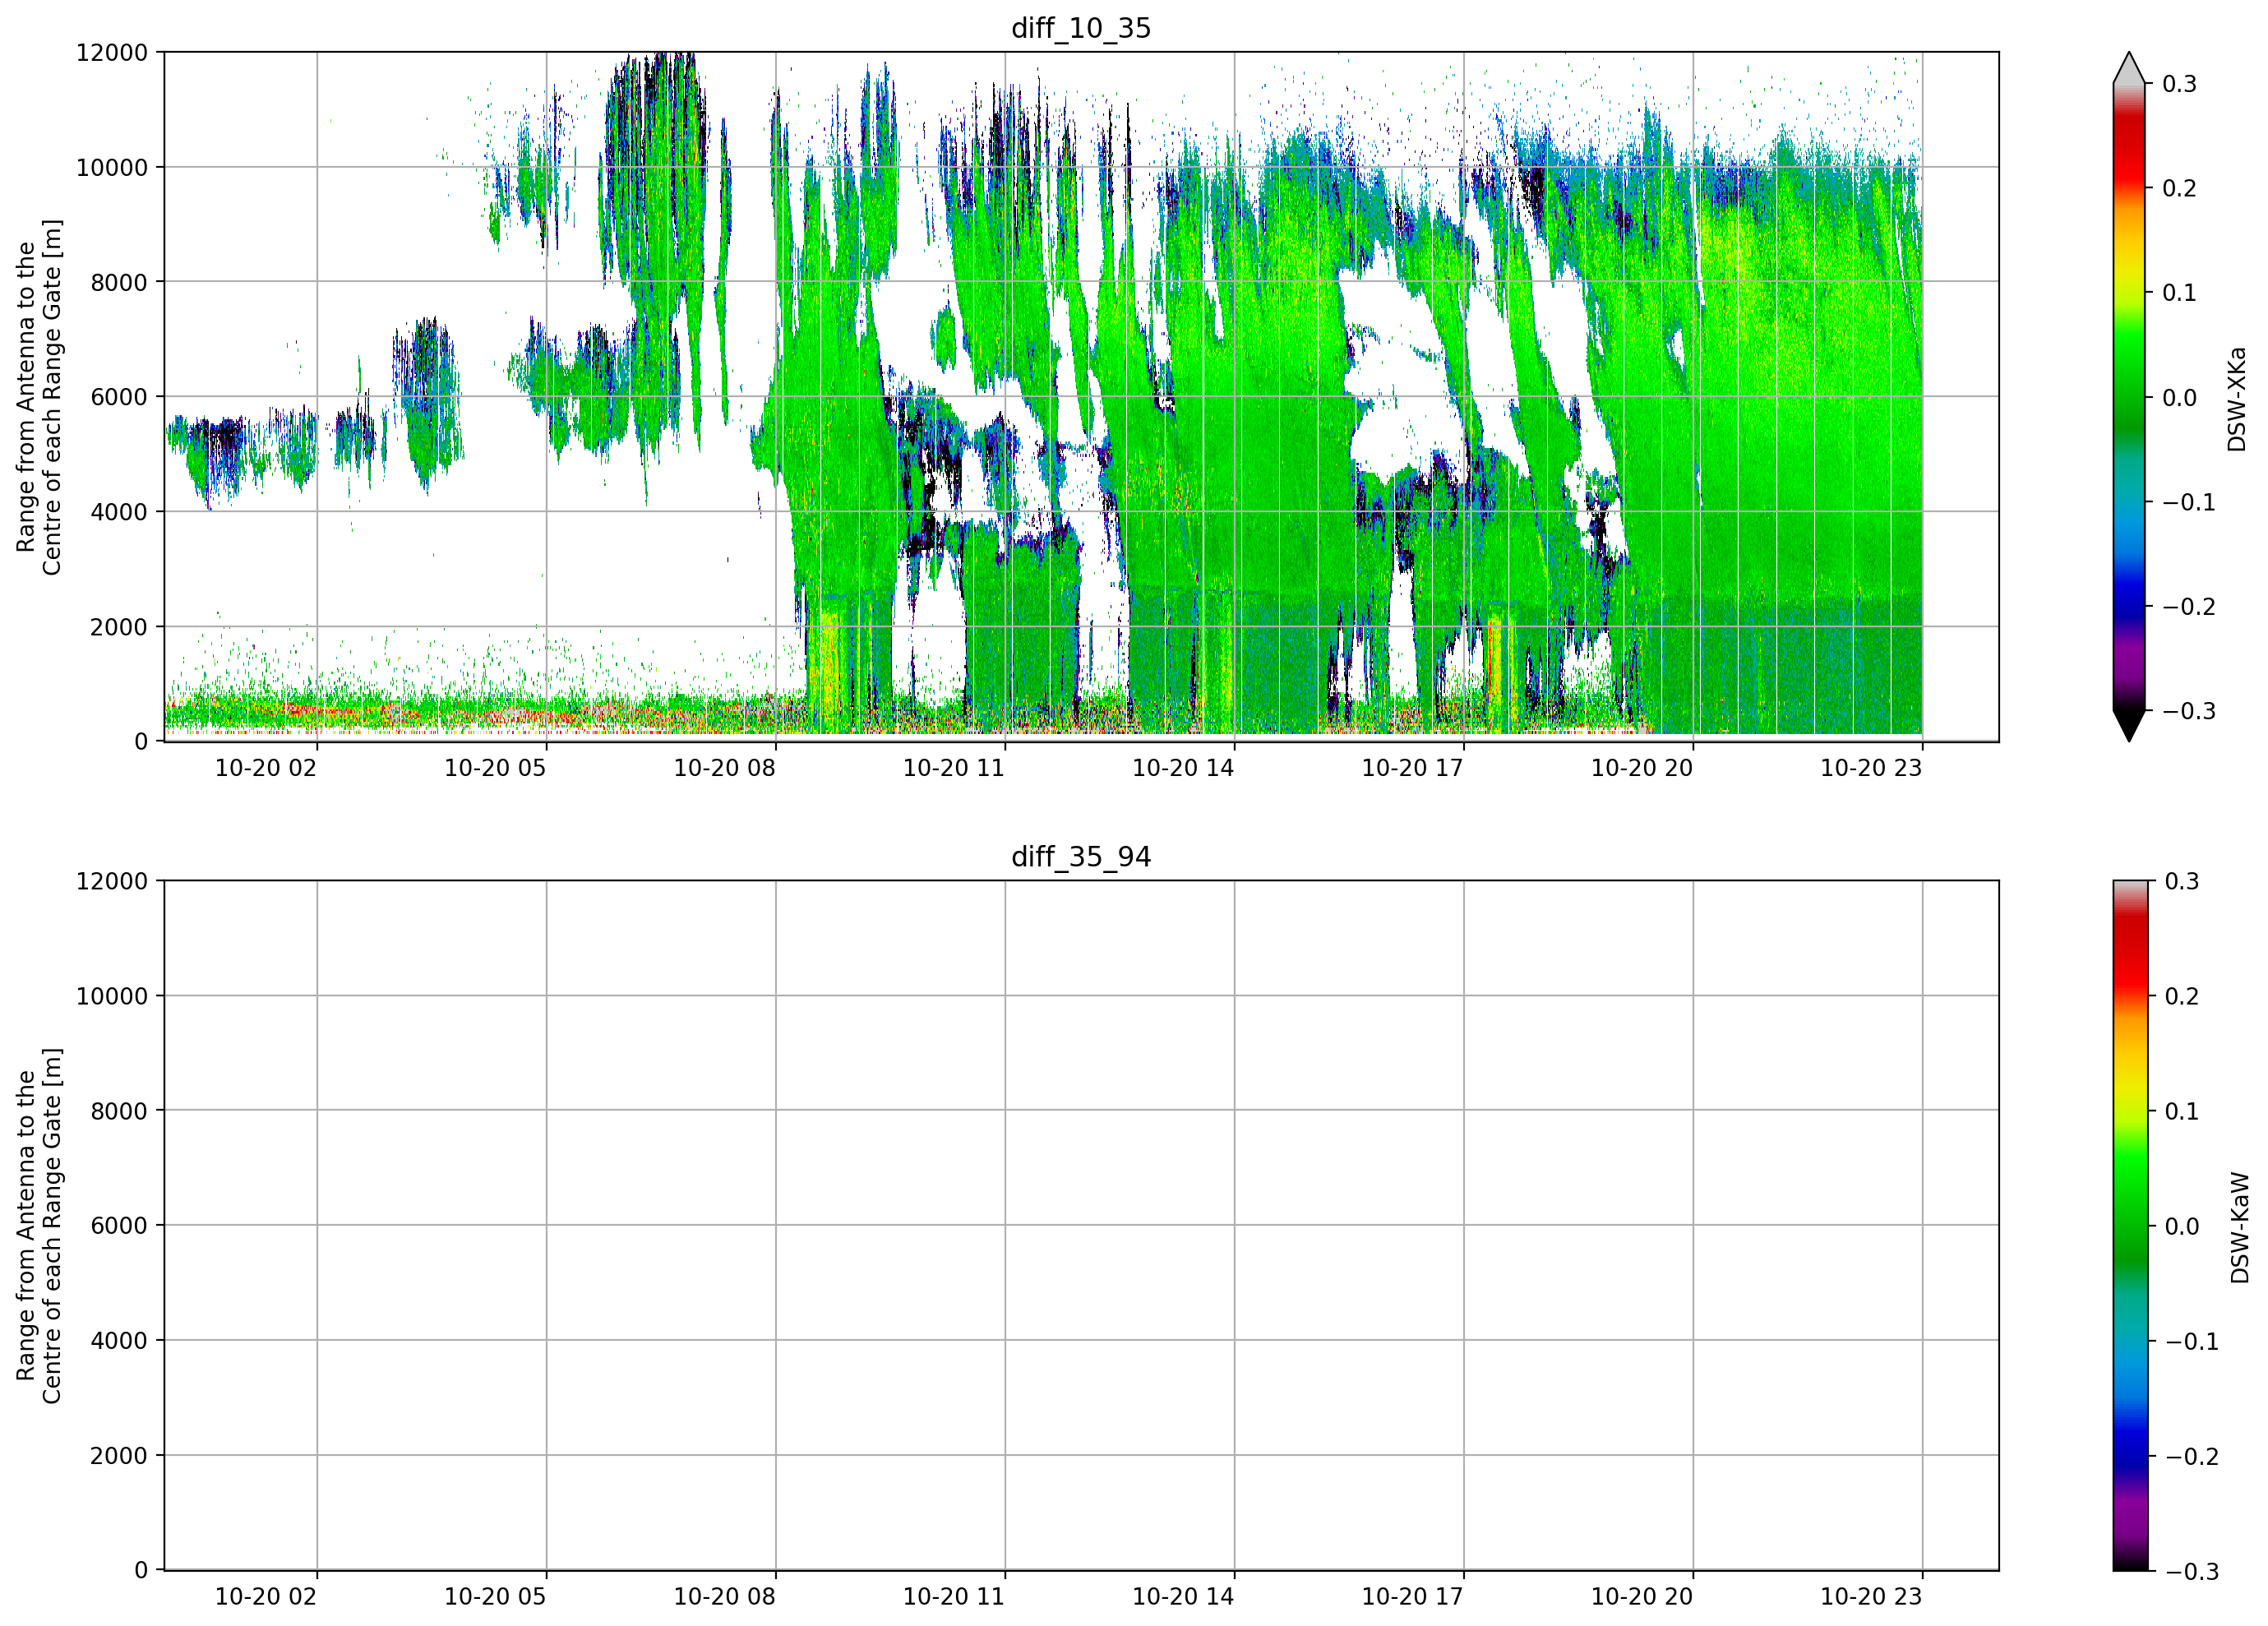This screenshot has height=1626, width=2268.
Task: Click the diff_35_94 plot title
Action: click(1081, 857)
